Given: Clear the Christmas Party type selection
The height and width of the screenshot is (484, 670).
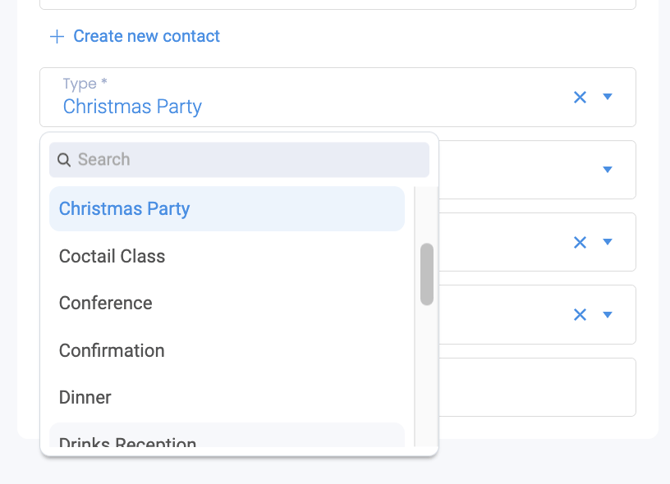Looking at the screenshot, I should click(580, 97).
